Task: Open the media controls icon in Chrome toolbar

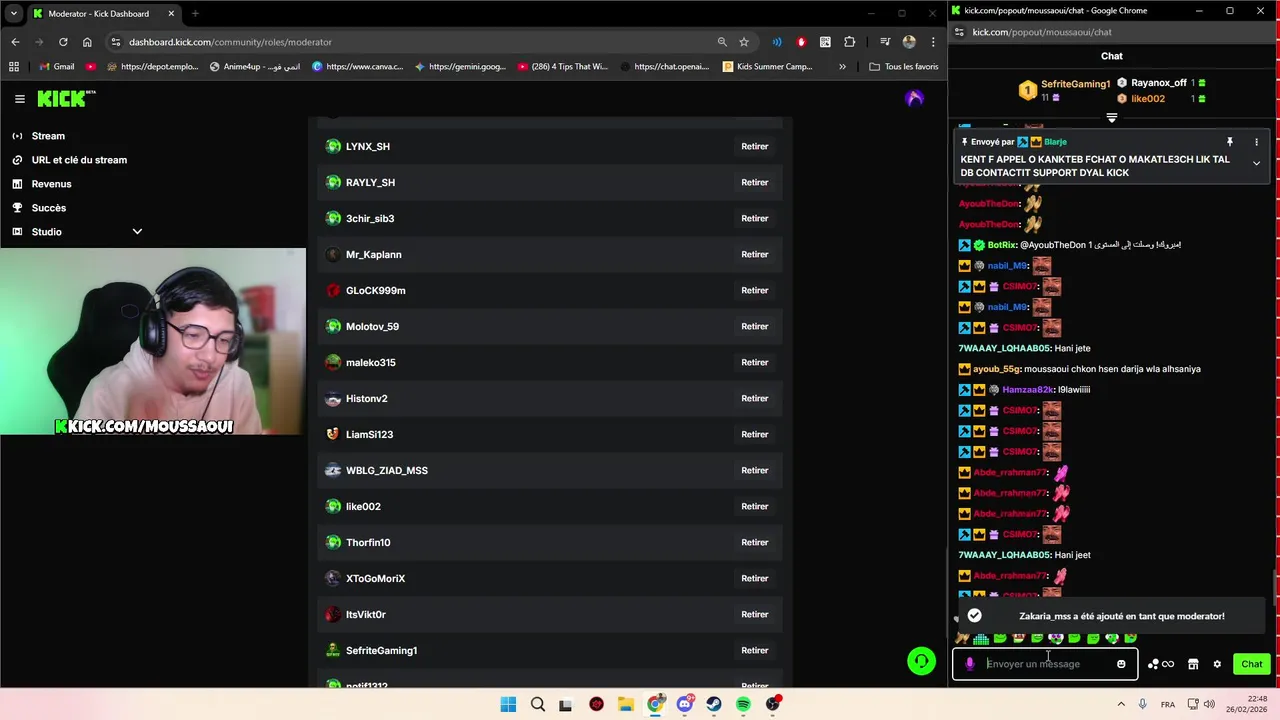Action: coord(885,42)
